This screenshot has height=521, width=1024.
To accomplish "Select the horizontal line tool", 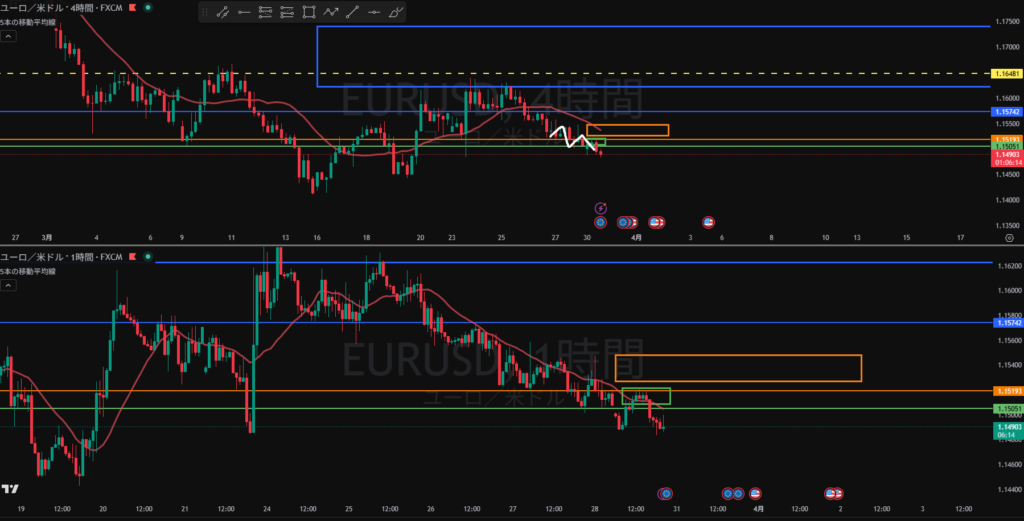I will tap(374, 12).
